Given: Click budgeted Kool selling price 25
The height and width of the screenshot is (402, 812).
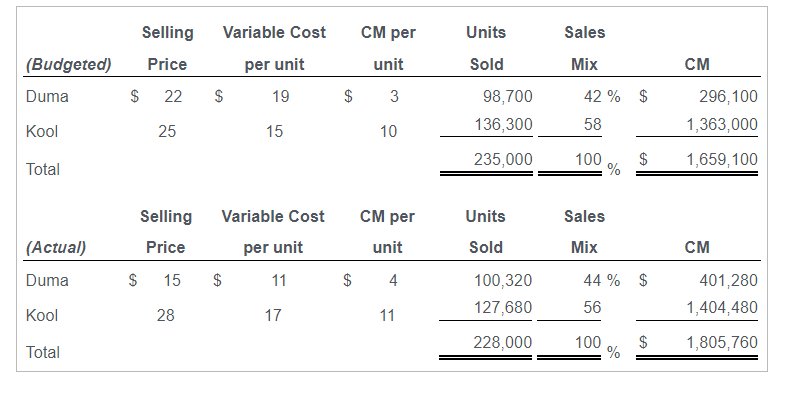Looking at the screenshot, I should click(x=167, y=132).
